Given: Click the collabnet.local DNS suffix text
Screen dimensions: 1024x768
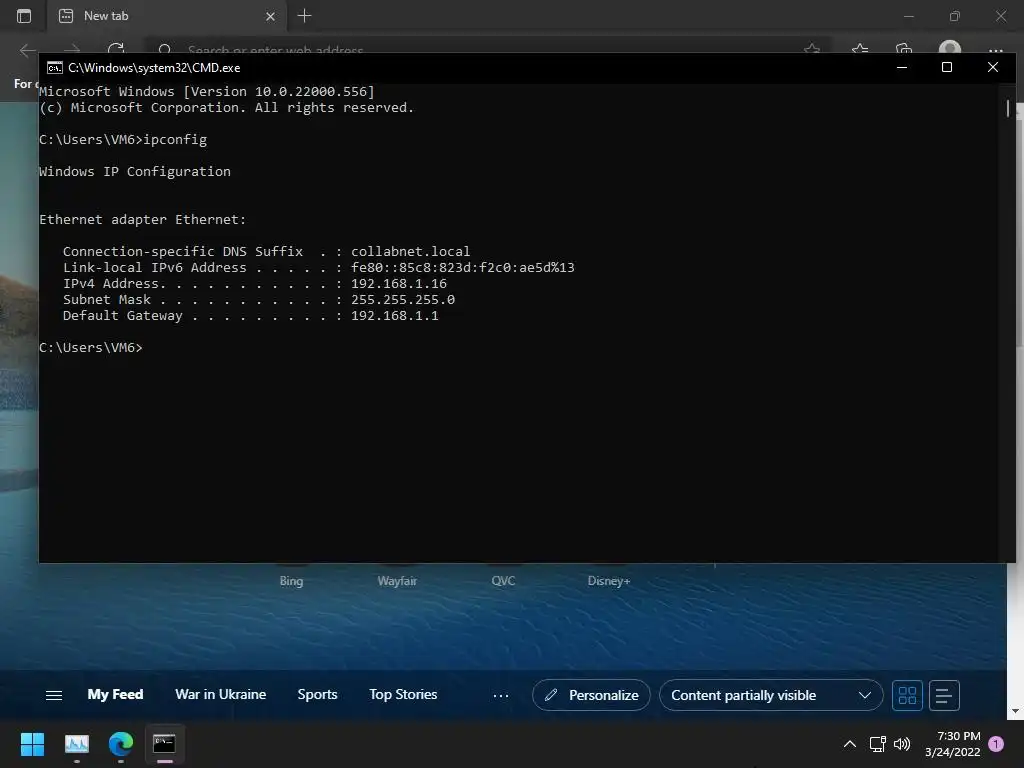Looking at the screenshot, I should tap(410, 251).
